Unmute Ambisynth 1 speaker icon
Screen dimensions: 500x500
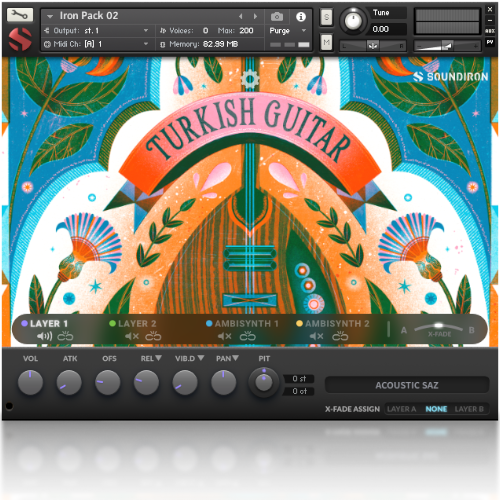coord(225,336)
